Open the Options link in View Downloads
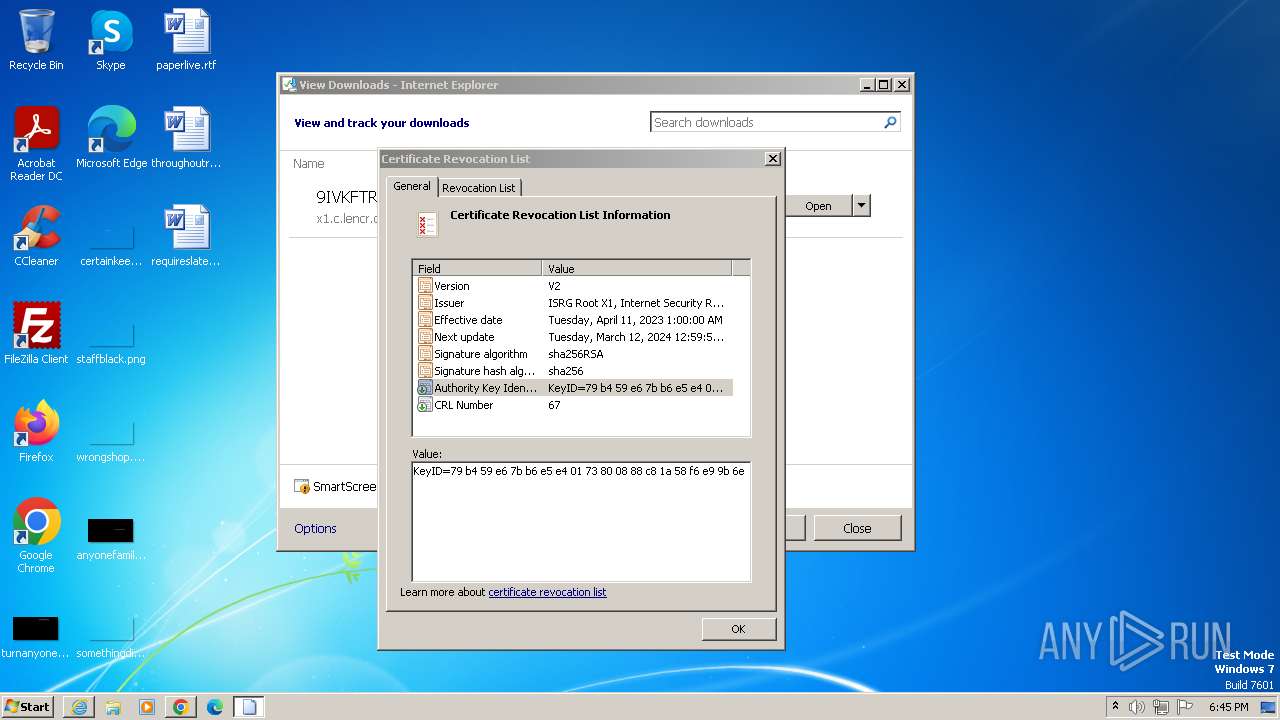This screenshot has width=1280, height=720. click(315, 528)
